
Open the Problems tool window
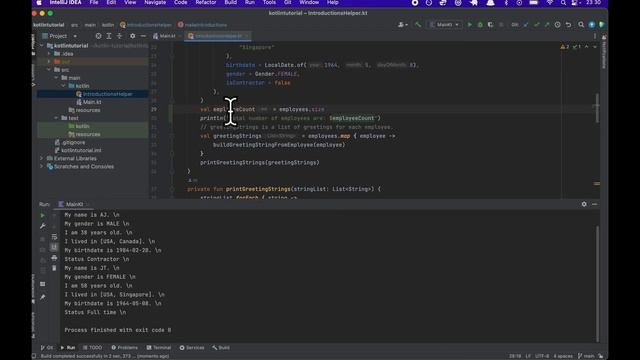(124, 348)
